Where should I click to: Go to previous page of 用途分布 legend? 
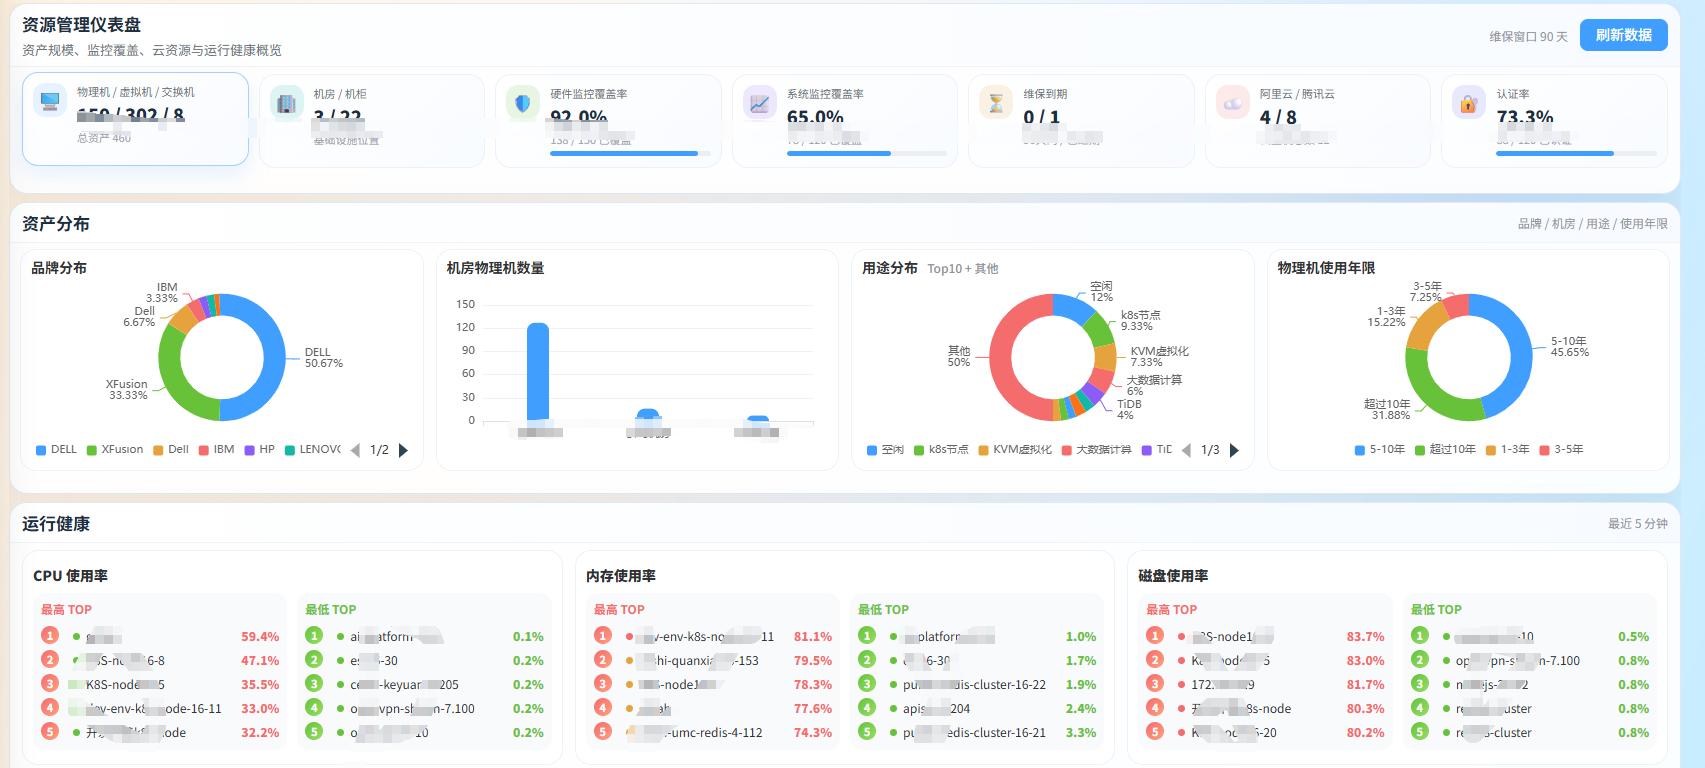click(x=1186, y=450)
